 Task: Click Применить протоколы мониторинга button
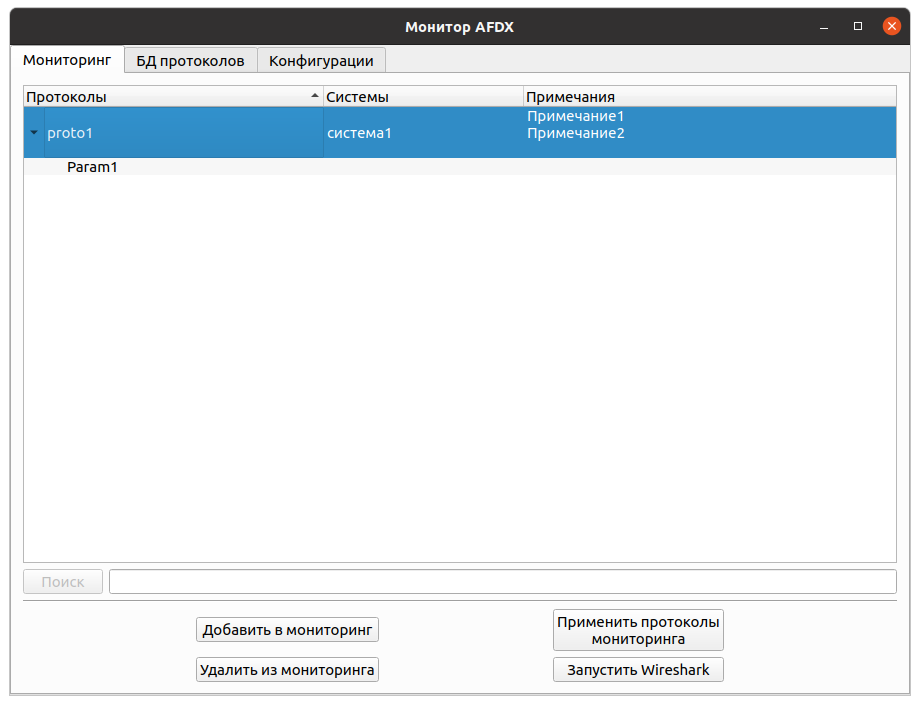tap(638, 630)
